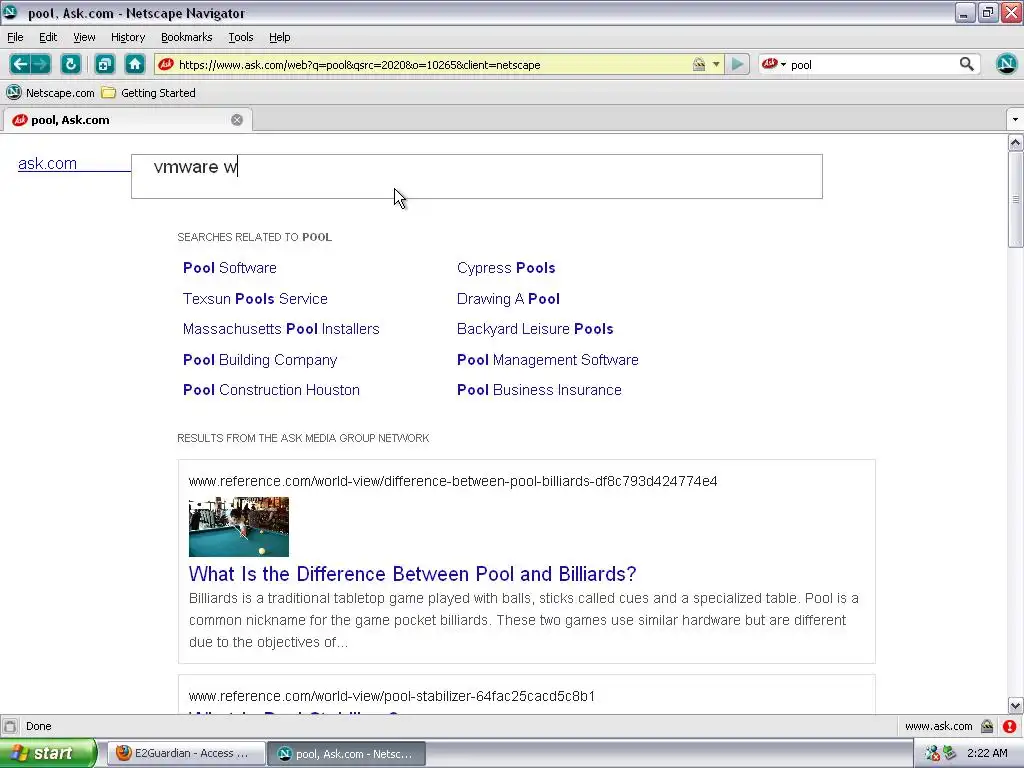Open Cypress Pools link
Screen dimensions: 1024x768
click(x=506, y=268)
